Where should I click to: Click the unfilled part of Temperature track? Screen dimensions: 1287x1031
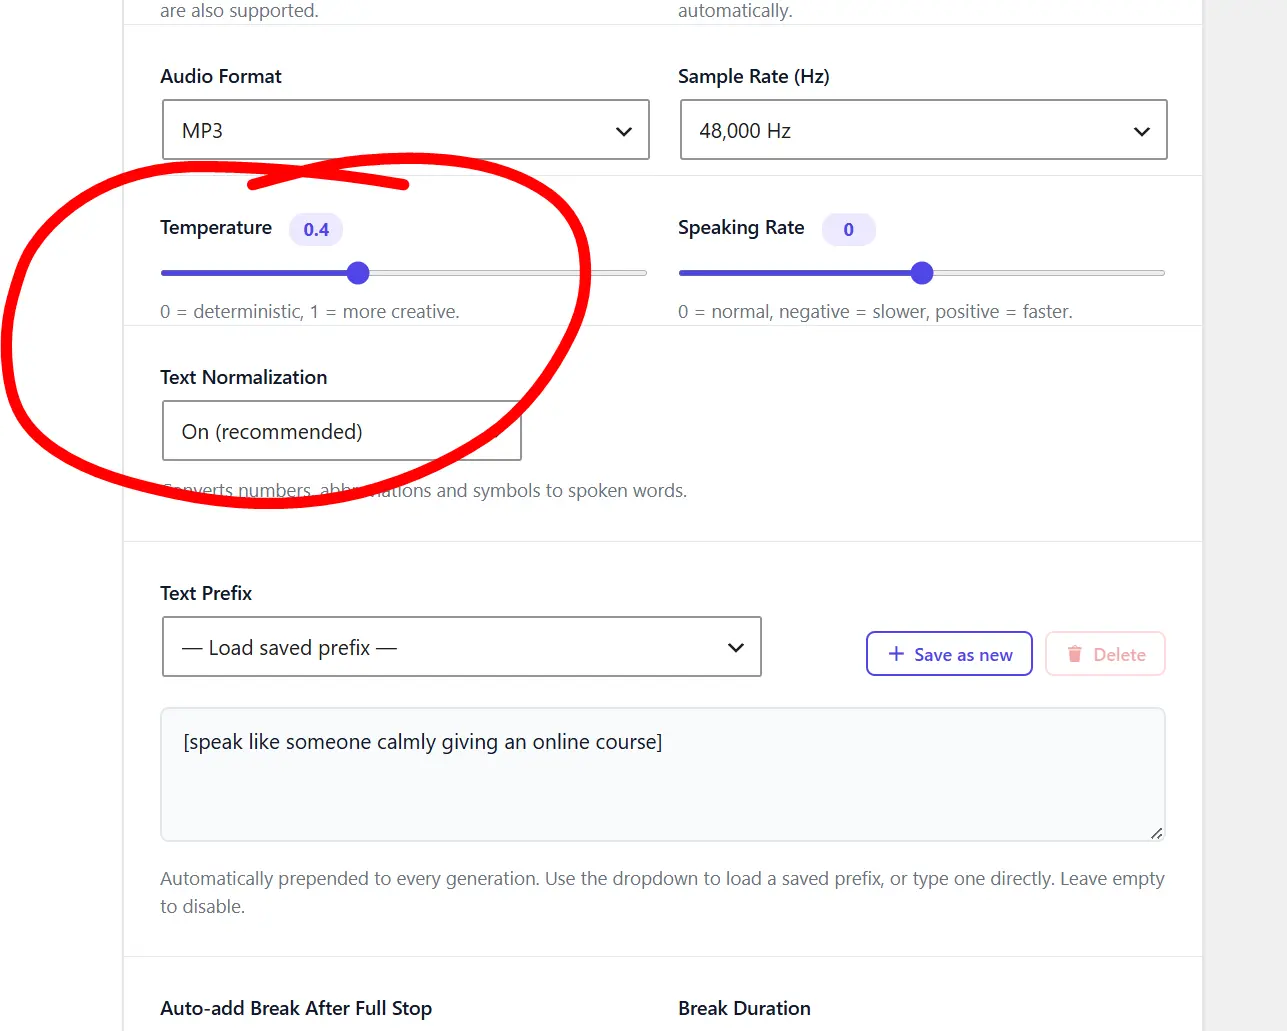click(x=508, y=273)
